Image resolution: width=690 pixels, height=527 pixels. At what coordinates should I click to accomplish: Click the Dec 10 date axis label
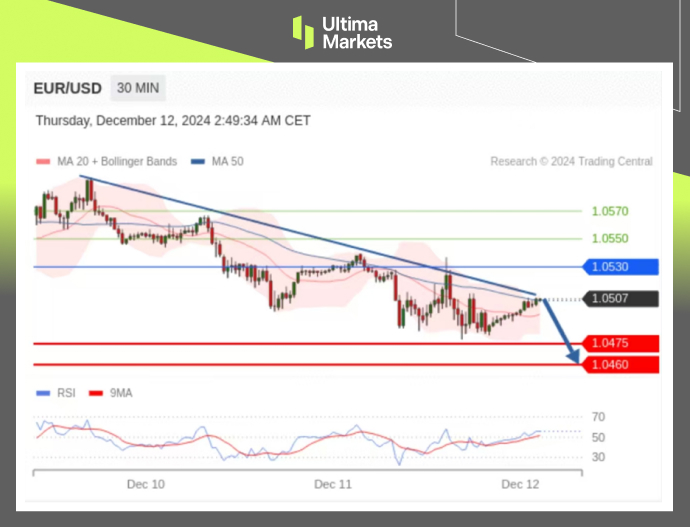[x=145, y=484]
